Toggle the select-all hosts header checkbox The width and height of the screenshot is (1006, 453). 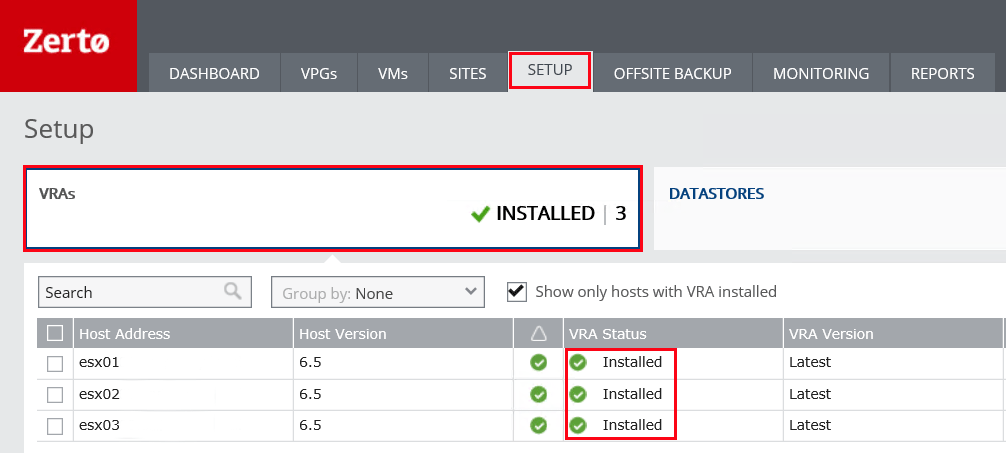55,333
